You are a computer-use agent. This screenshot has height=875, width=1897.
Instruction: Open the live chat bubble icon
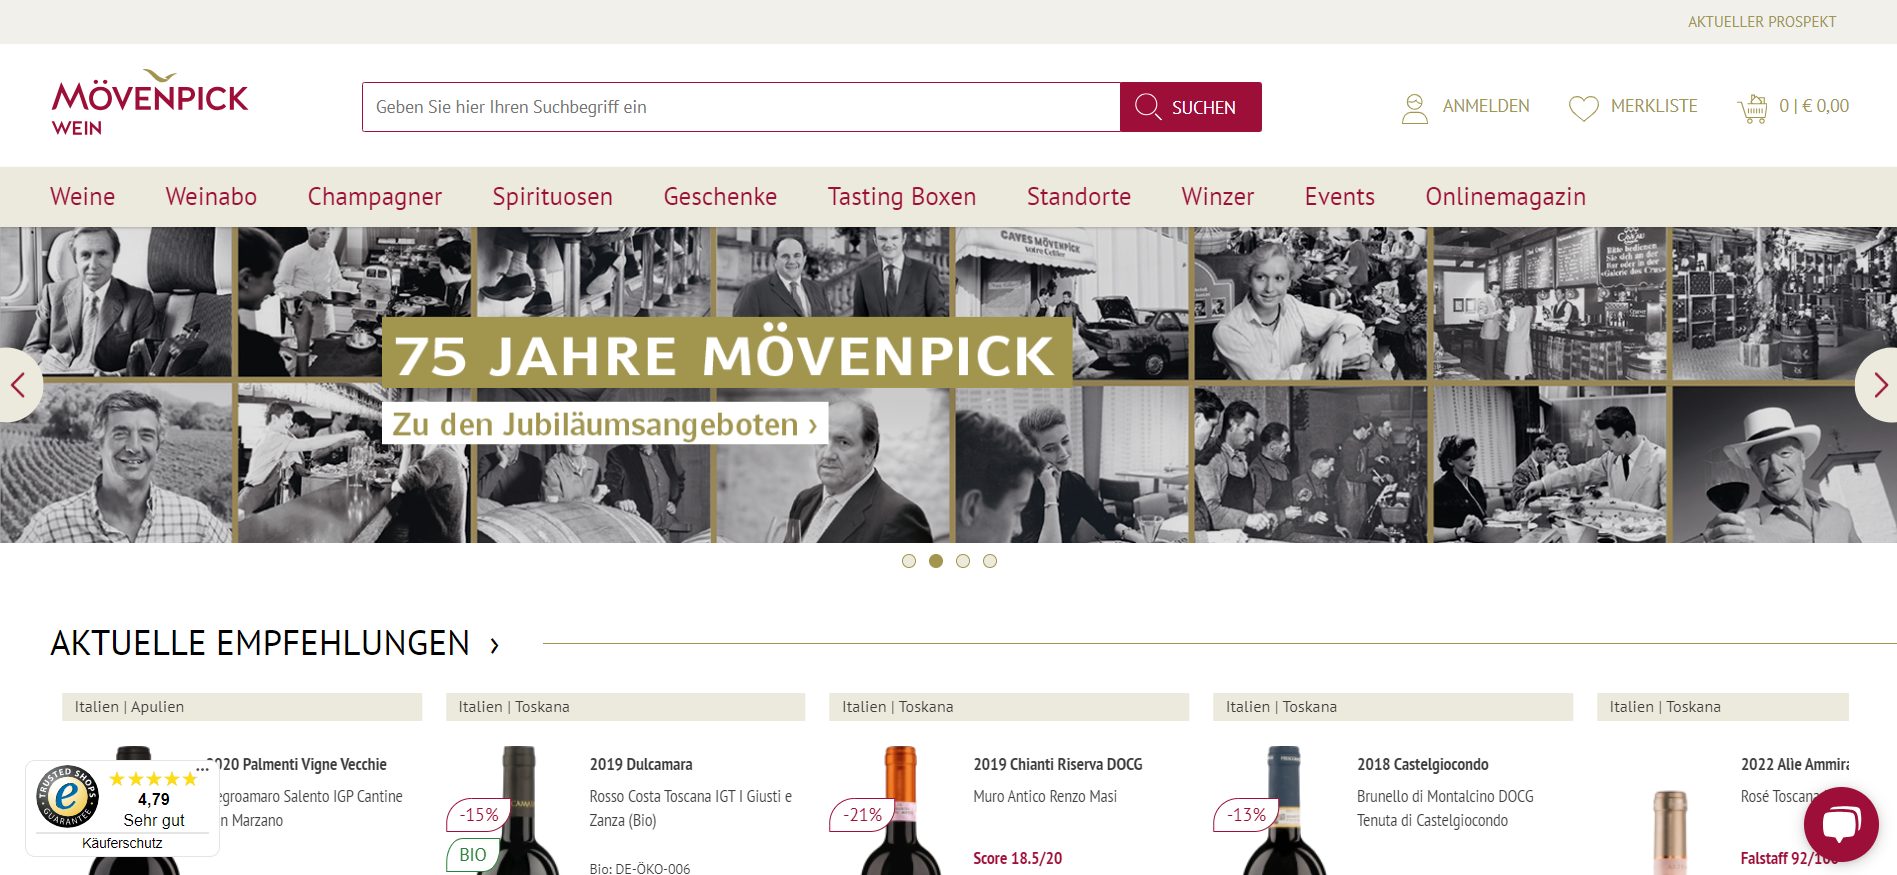[x=1840, y=824]
